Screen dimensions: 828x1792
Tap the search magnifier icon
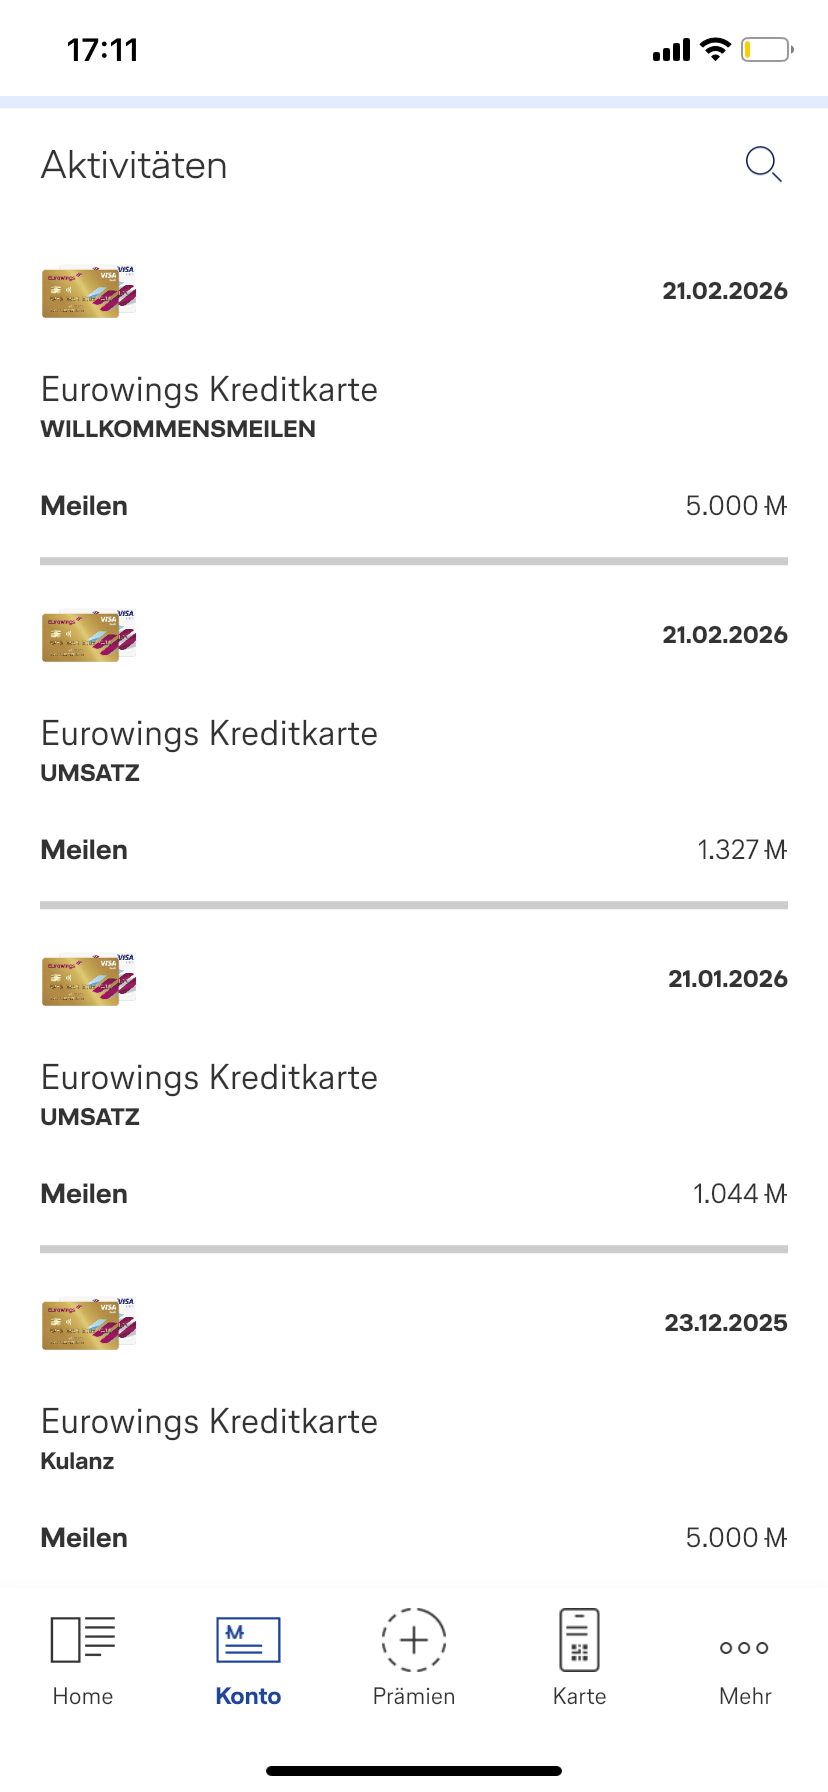click(x=763, y=164)
